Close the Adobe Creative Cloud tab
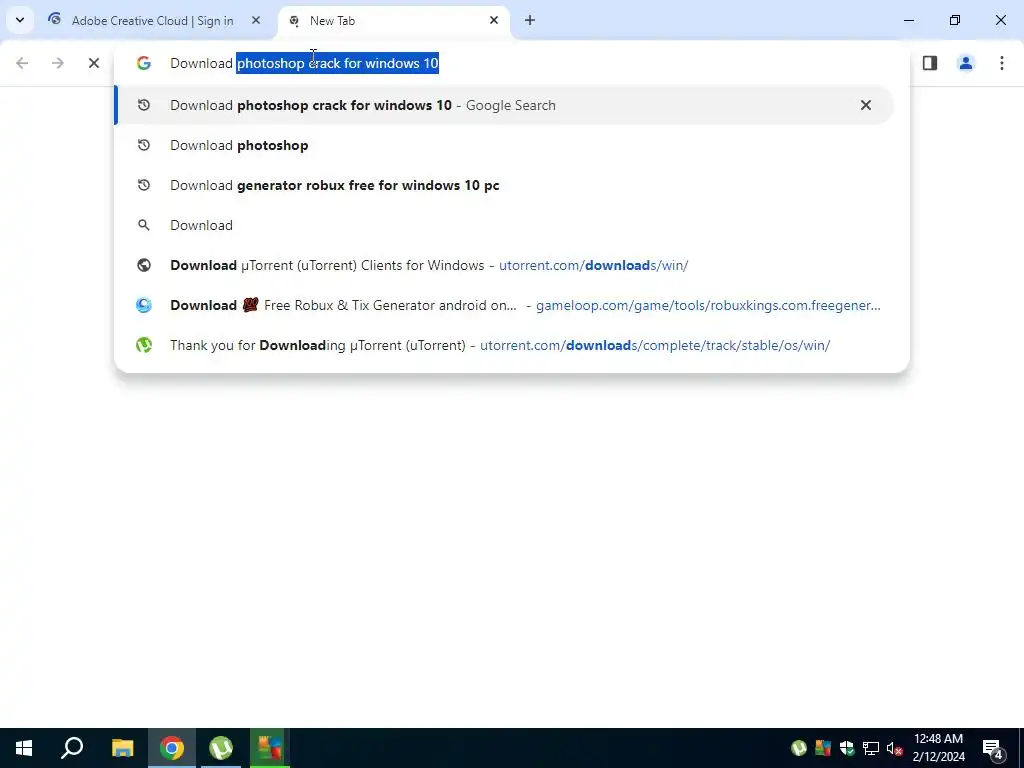This screenshot has width=1024, height=768. pyautogui.click(x=256, y=20)
